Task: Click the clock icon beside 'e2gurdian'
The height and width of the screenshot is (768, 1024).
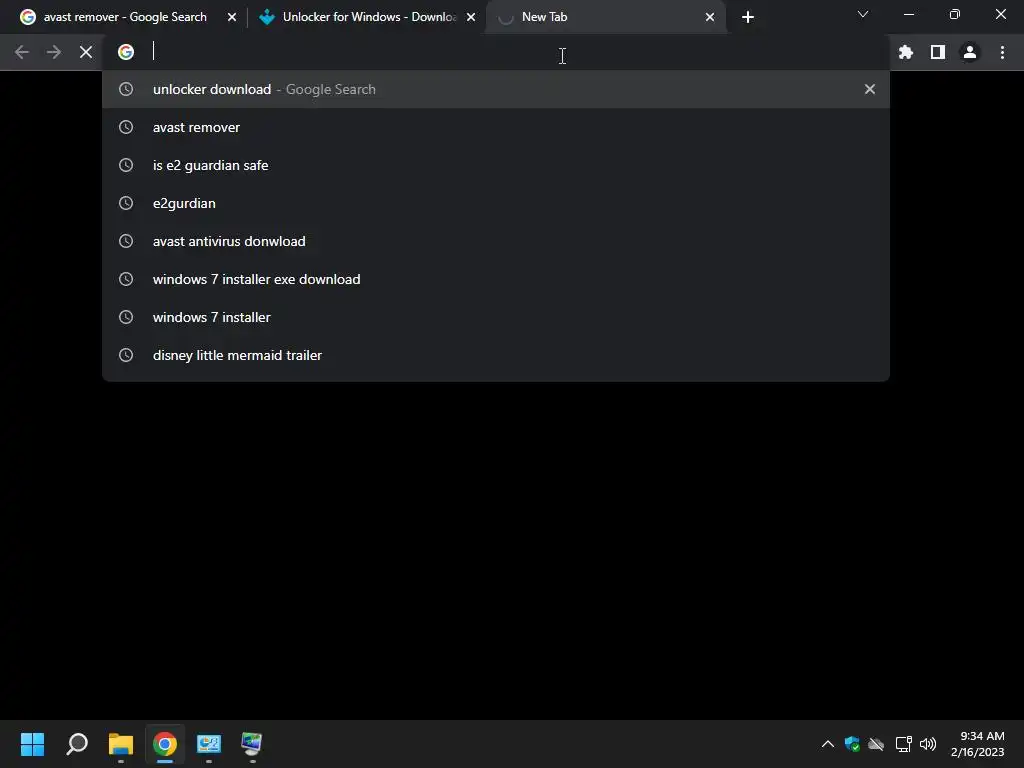Action: 126,203
